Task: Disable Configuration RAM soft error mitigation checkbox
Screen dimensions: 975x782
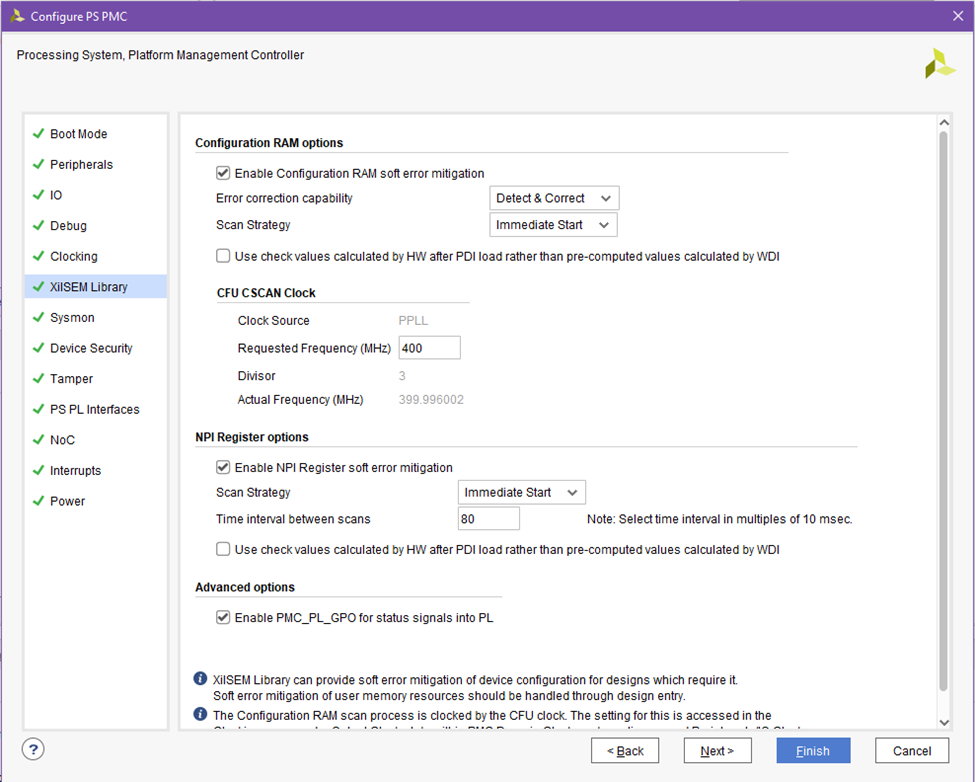Action: (x=223, y=173)
